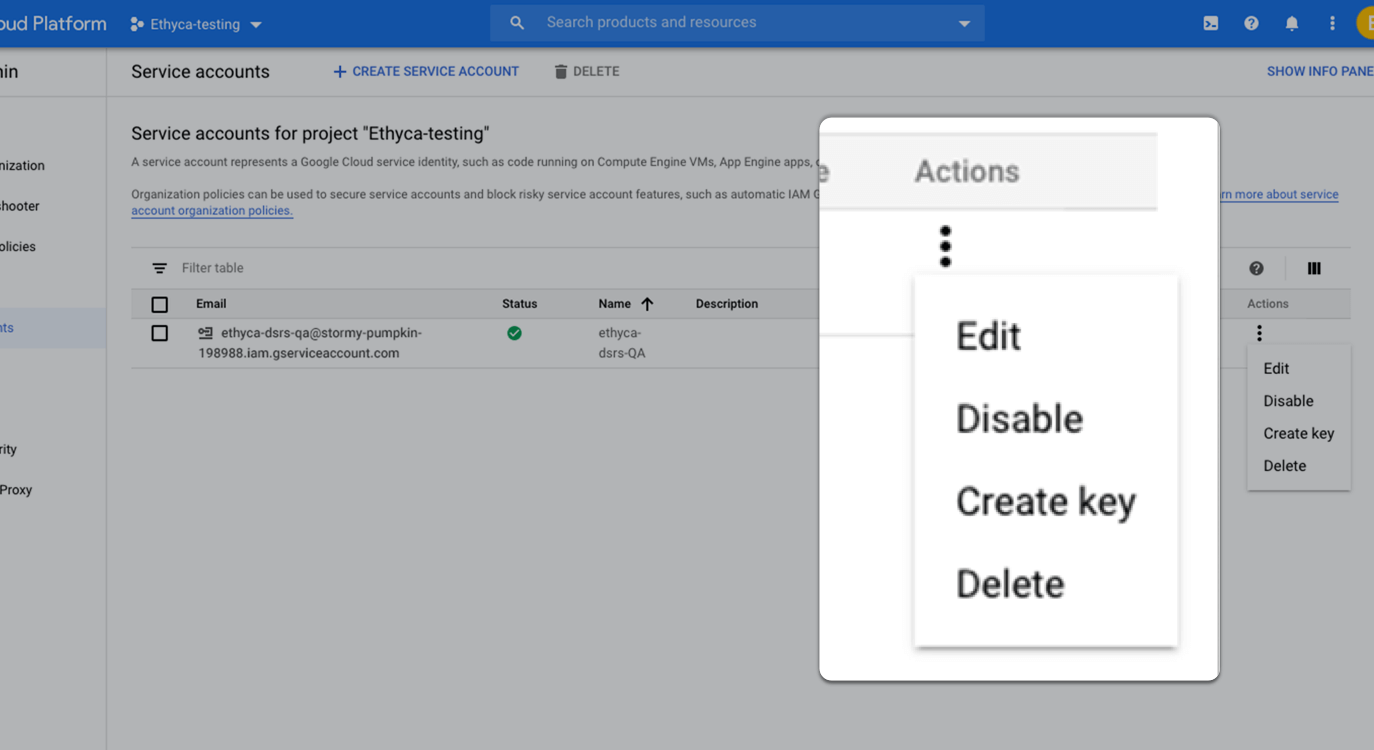Click the service account key icon beside email
This screenshot has height=750, width=1374.
(x=205, y=333)
